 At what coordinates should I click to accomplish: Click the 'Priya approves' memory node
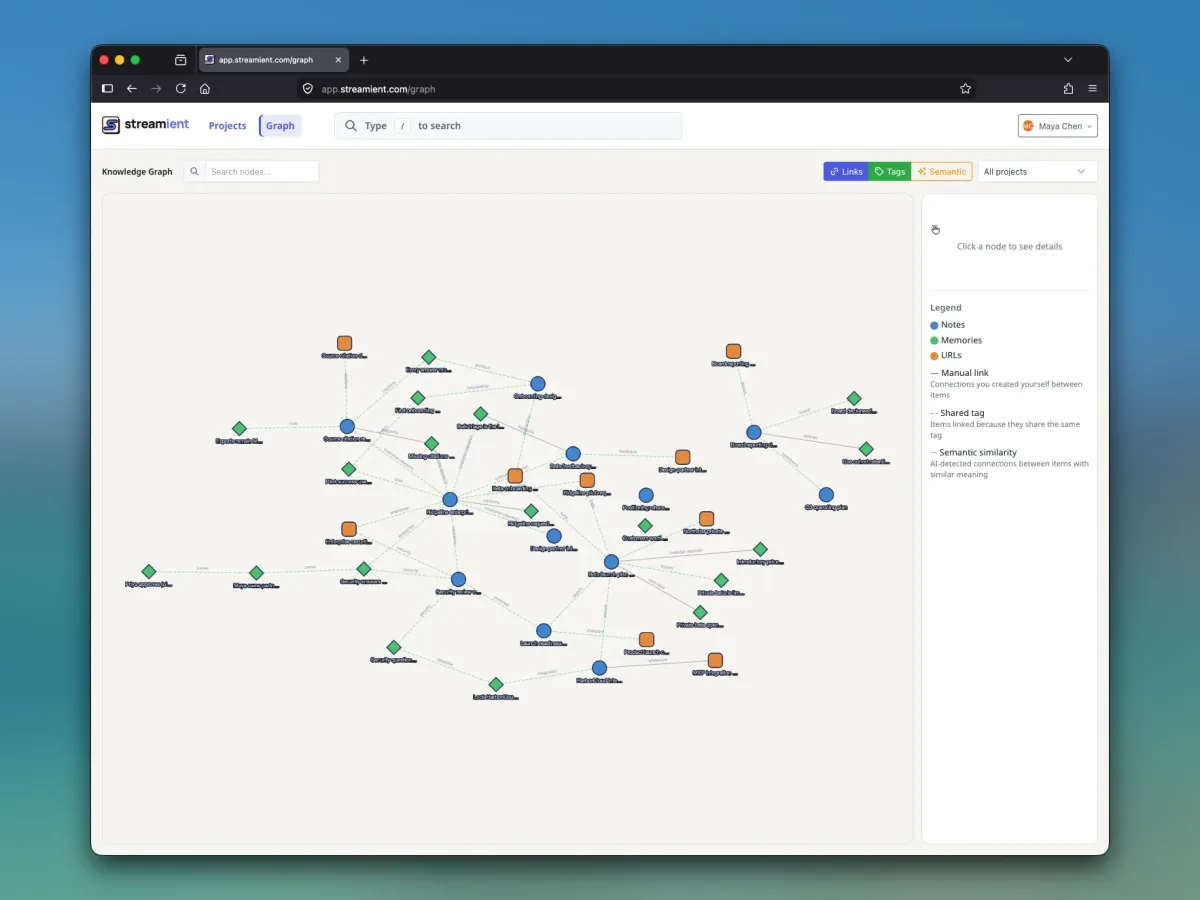pyautogui.click(x=149, y=572)
